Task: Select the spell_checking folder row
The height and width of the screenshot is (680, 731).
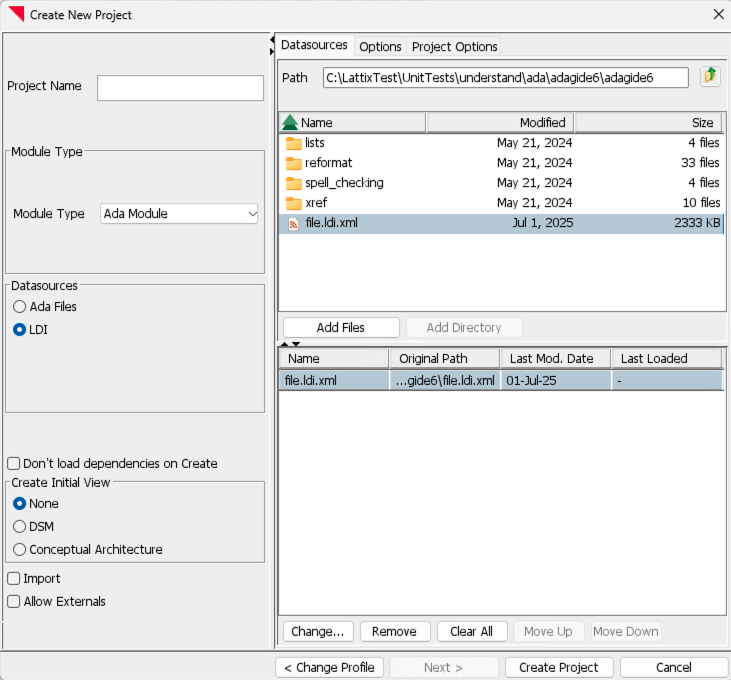Action: click(501, 183)
